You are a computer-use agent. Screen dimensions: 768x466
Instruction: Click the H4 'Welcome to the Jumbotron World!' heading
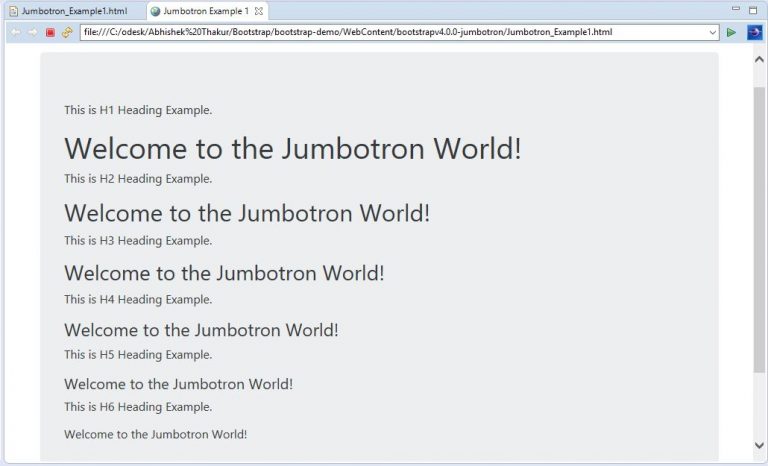tap(201, 330)
